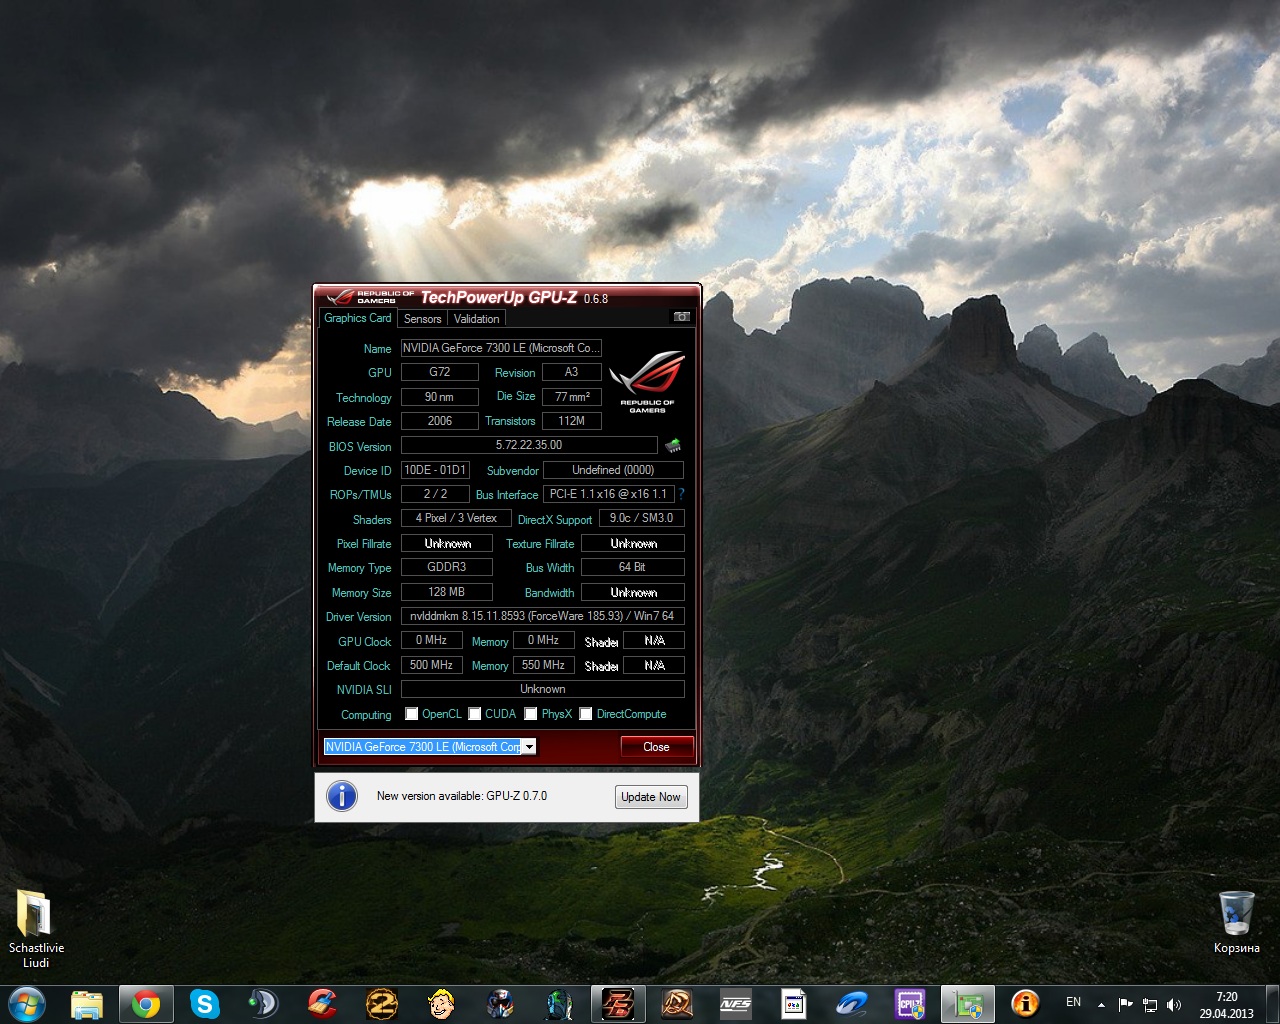
Task: Click the BIOS Version field
Action: [529, 445]
